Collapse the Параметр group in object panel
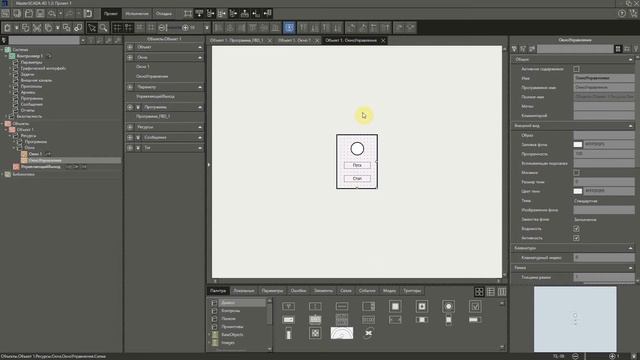The width and height of the screenshot is (640, 360). [x=200, y=87]
